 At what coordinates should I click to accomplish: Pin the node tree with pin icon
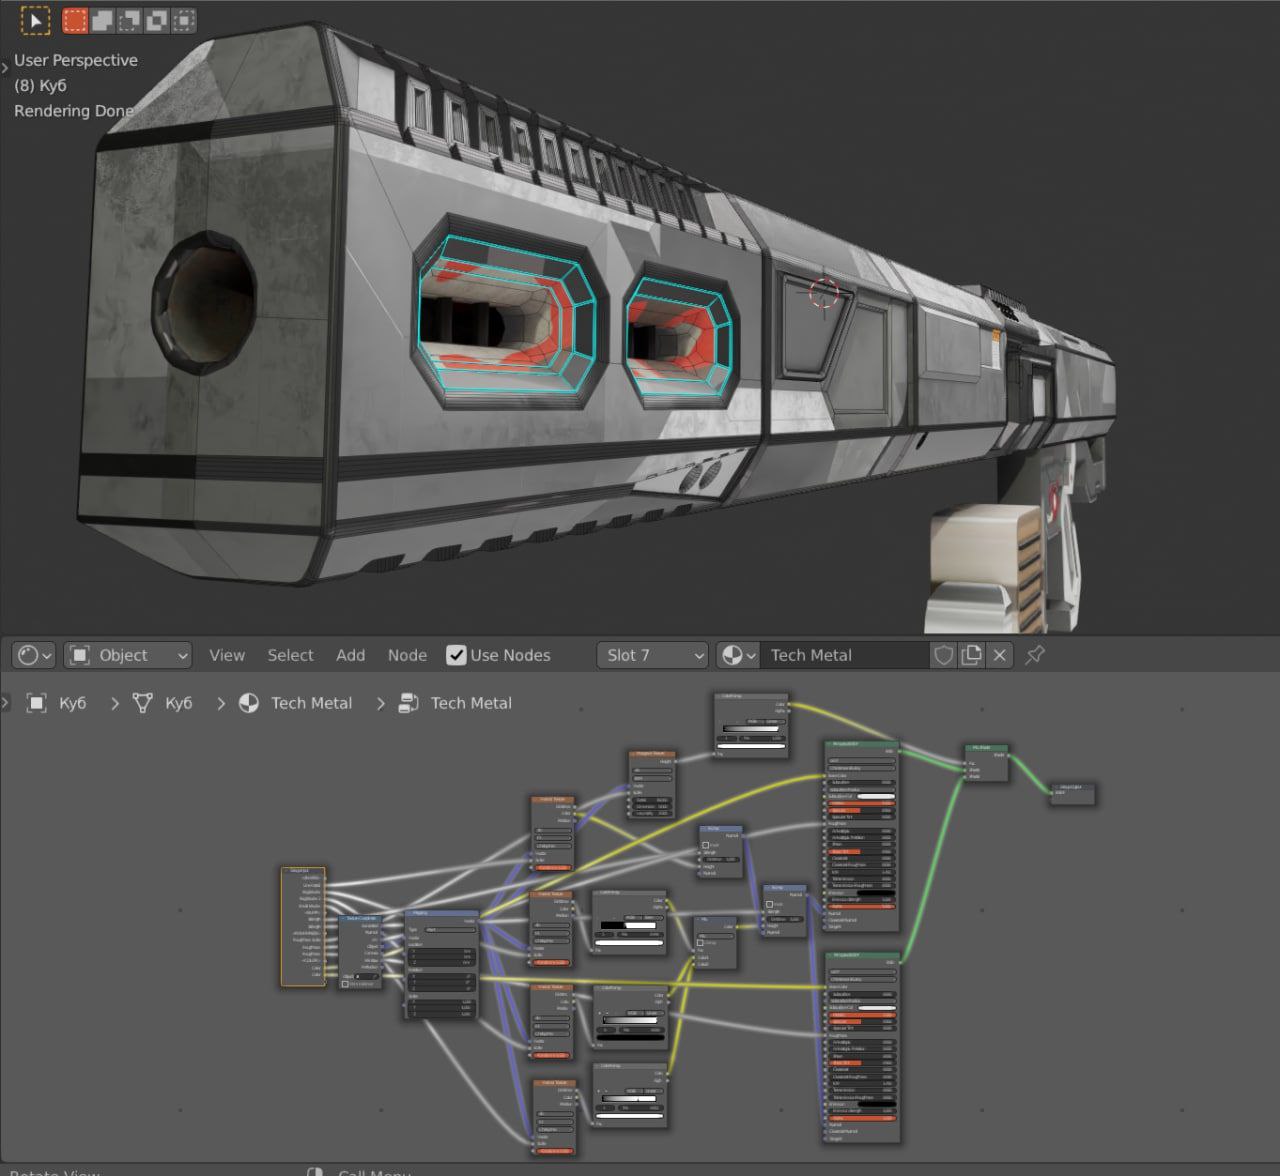click(x=1035, y=655)
